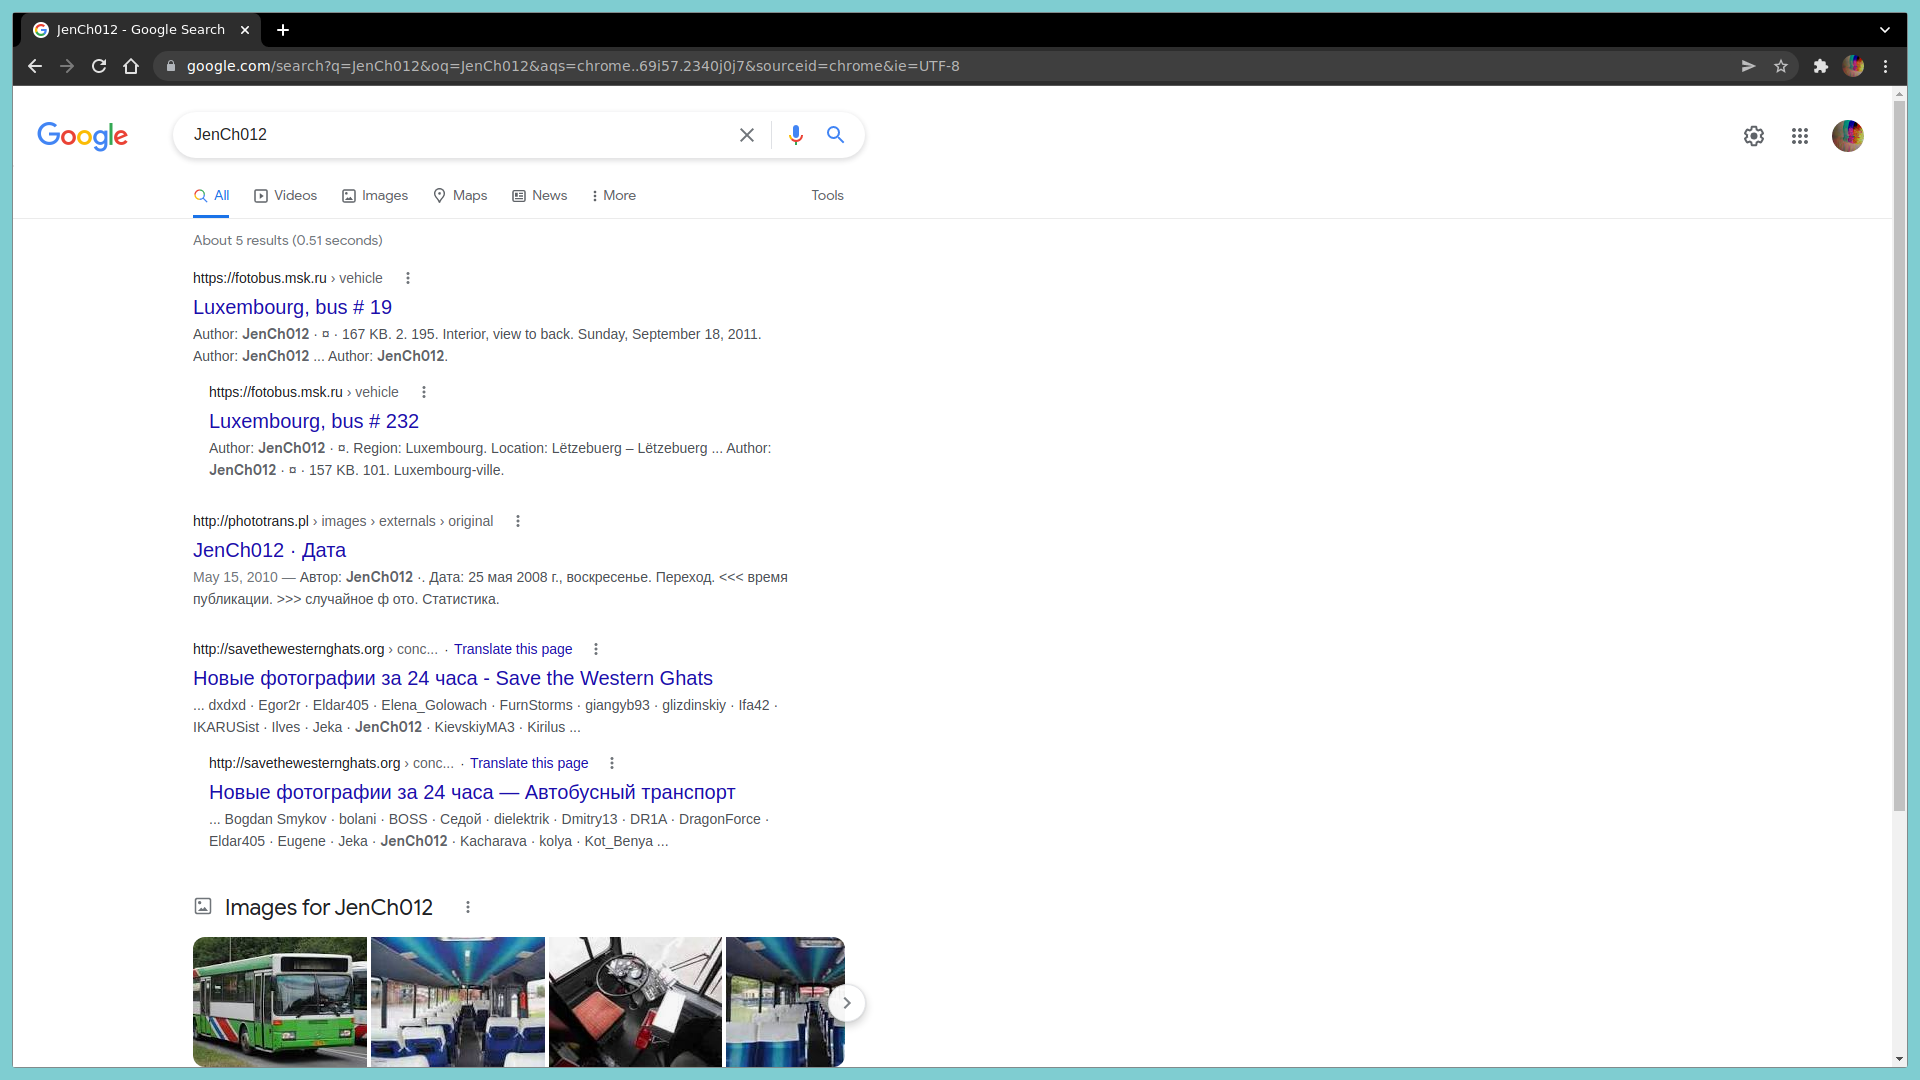Open Chrome extensions puzzle icon

[1821, 66]
